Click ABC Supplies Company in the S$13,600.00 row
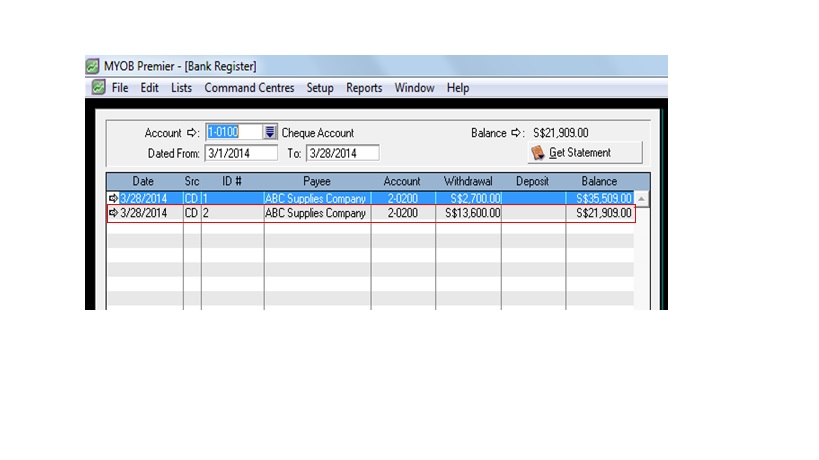 315,213
